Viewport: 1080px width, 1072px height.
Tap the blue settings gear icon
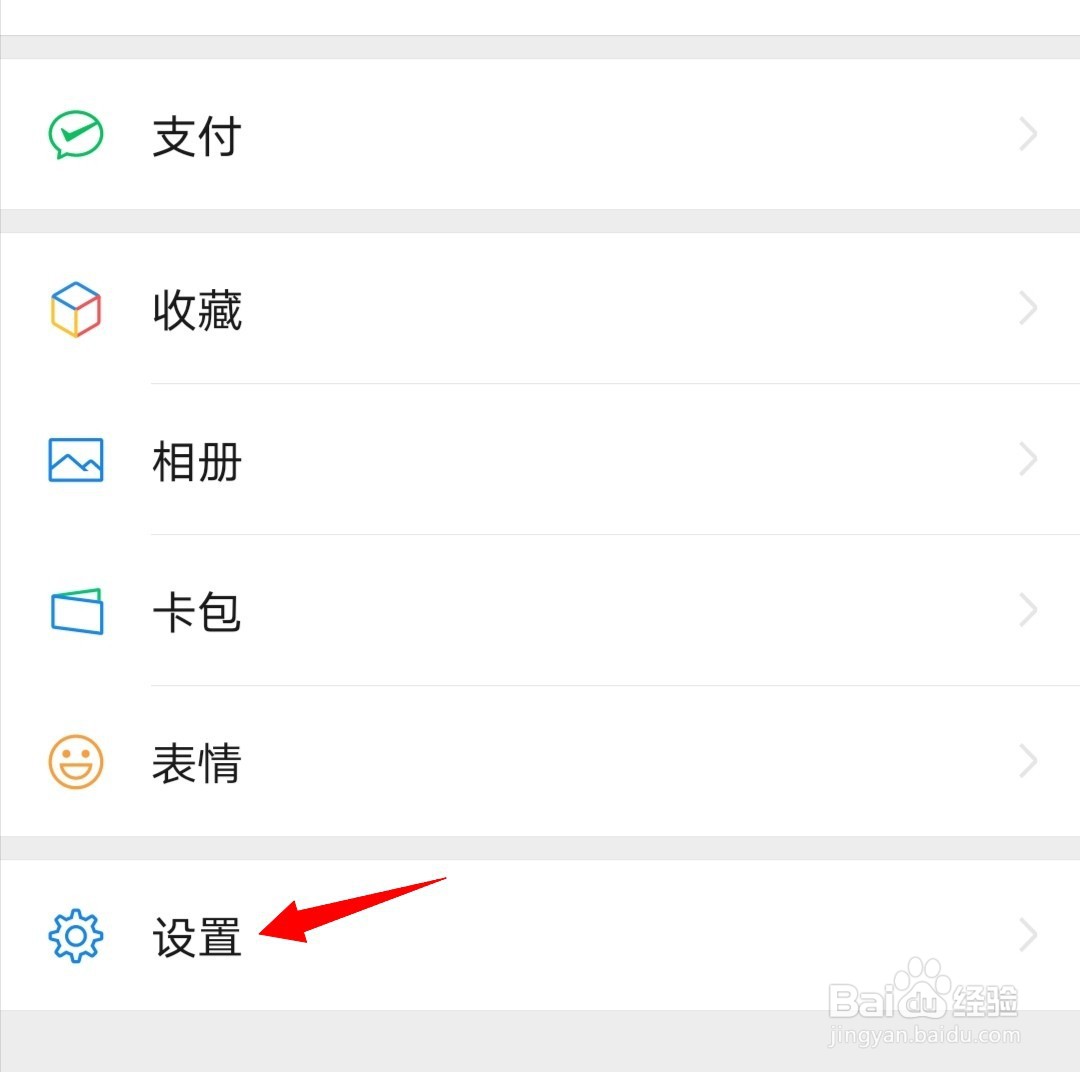pyautogui.click(x=76, y=936)
